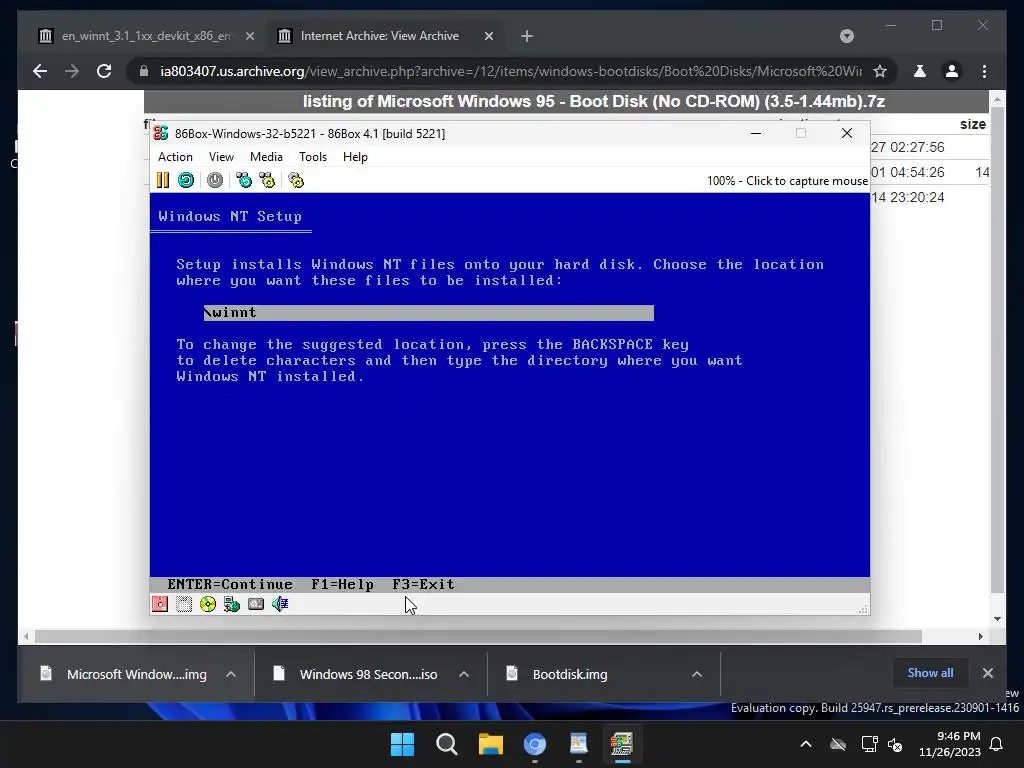Click the size column header
The image size is (1024, 768).
[x=972, y=124]
